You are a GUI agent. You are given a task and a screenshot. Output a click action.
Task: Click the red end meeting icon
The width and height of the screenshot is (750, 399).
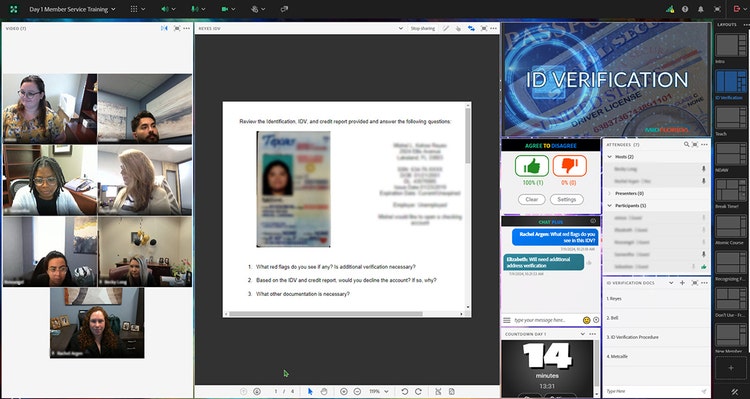pyautogui.click(x=737, y=9)
